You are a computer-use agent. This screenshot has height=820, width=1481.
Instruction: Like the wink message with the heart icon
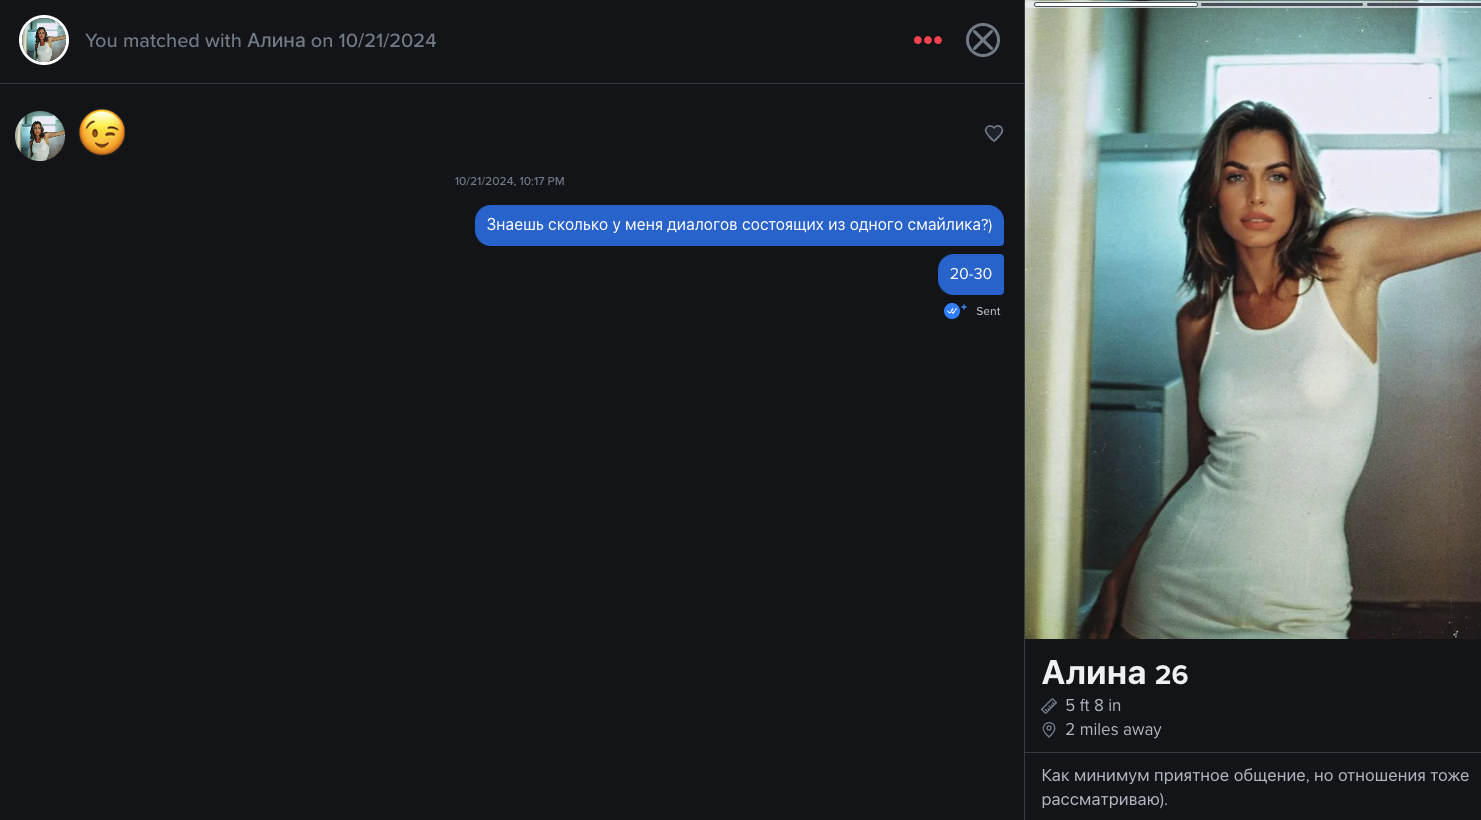[x=993, y=133]
